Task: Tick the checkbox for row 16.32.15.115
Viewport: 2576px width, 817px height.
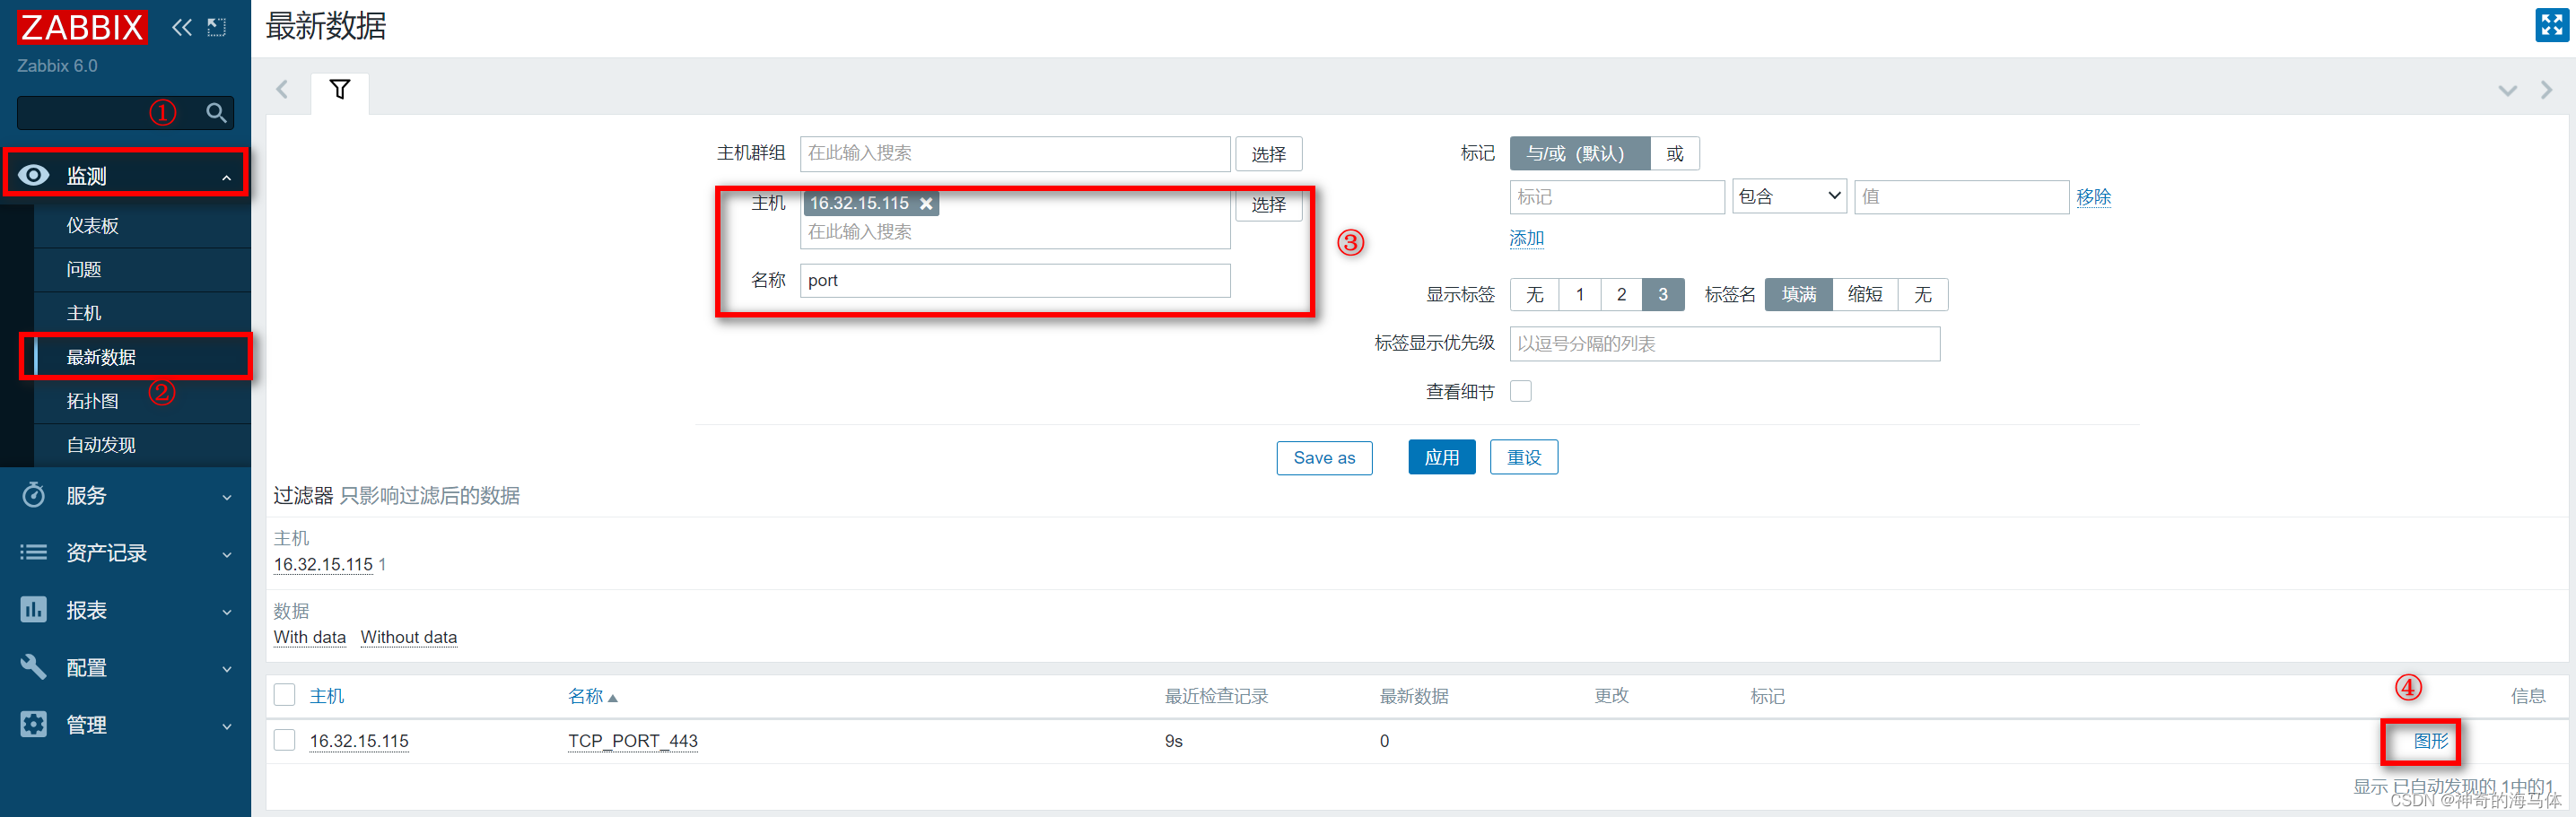Action: pos(285,740)
